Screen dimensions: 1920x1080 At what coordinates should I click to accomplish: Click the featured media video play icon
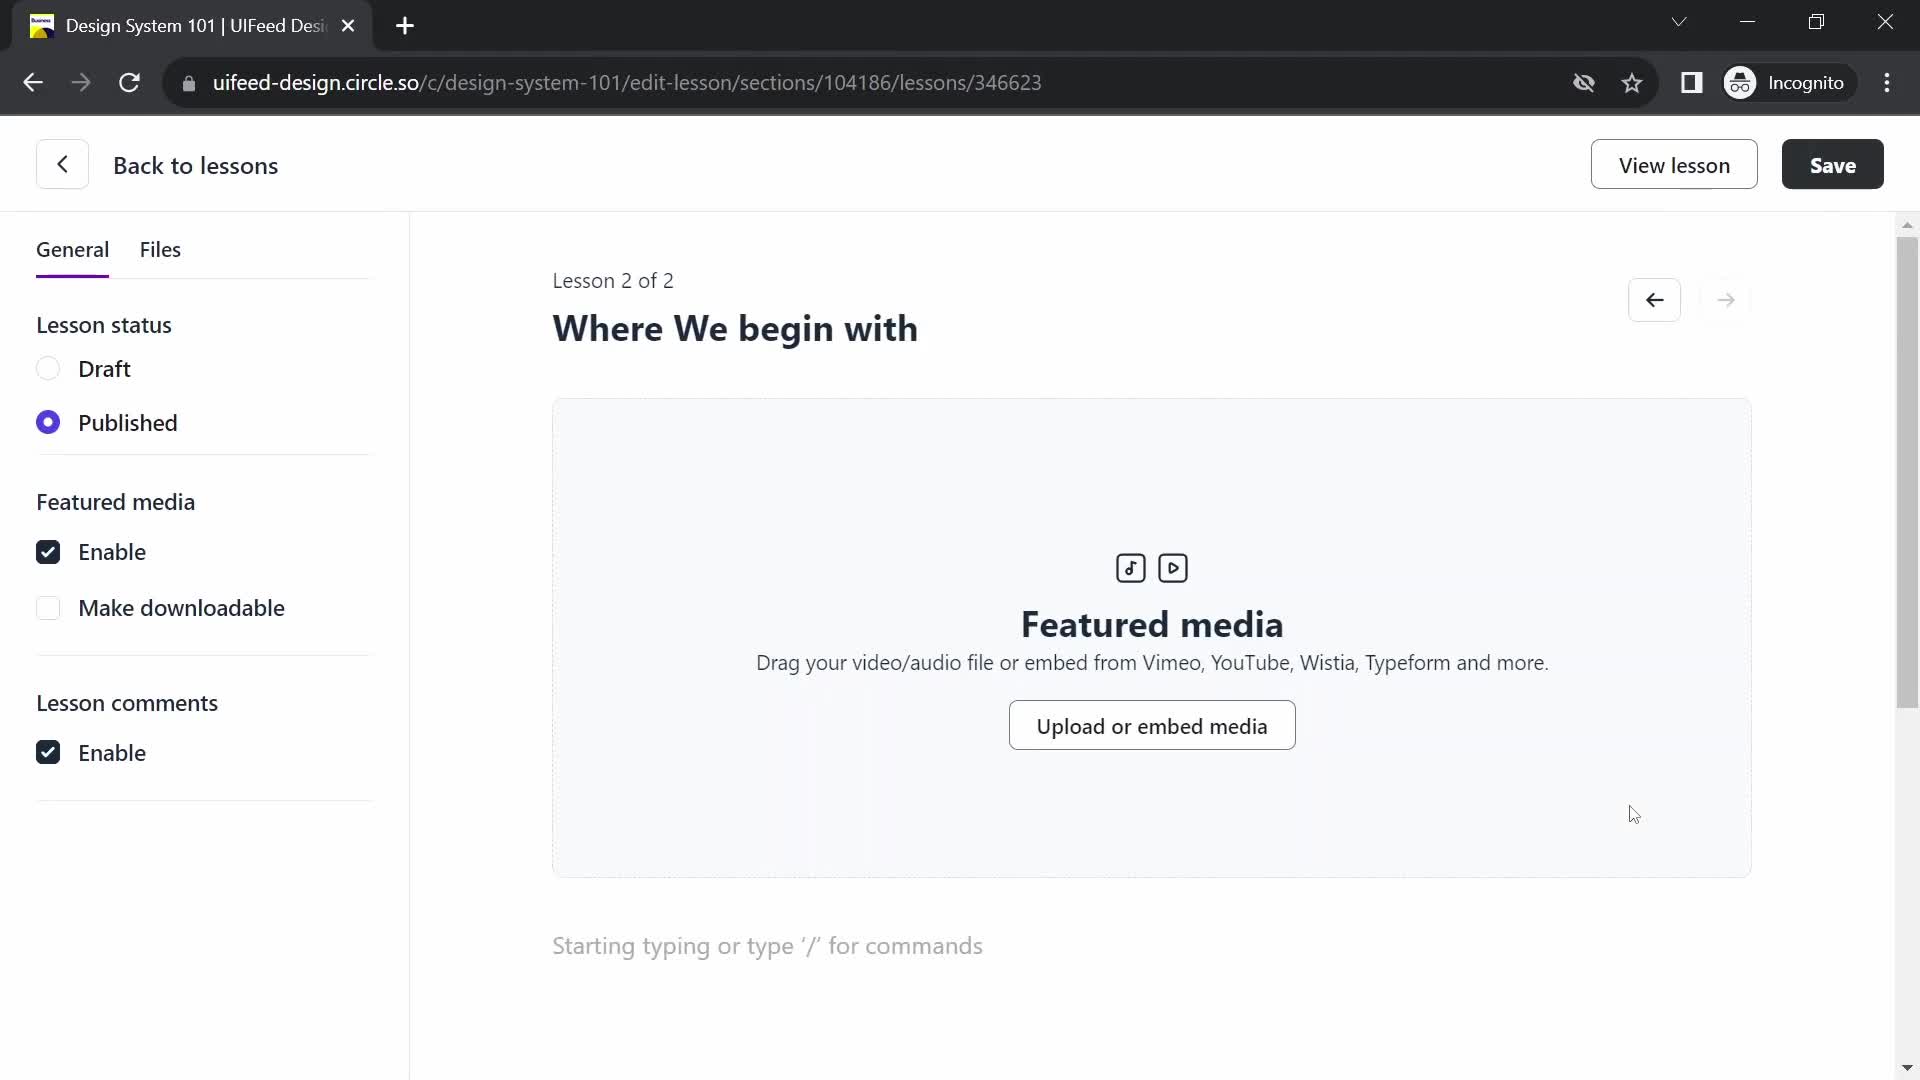point(1174,567)
